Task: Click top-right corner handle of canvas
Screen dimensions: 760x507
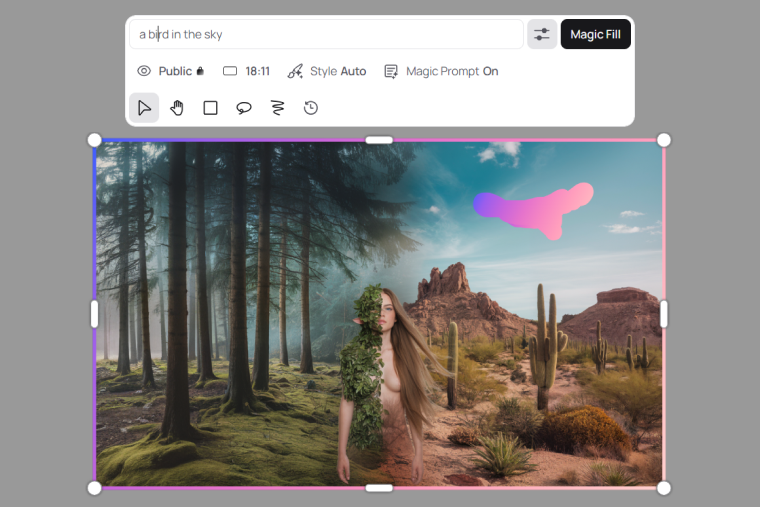Action: 664,141
